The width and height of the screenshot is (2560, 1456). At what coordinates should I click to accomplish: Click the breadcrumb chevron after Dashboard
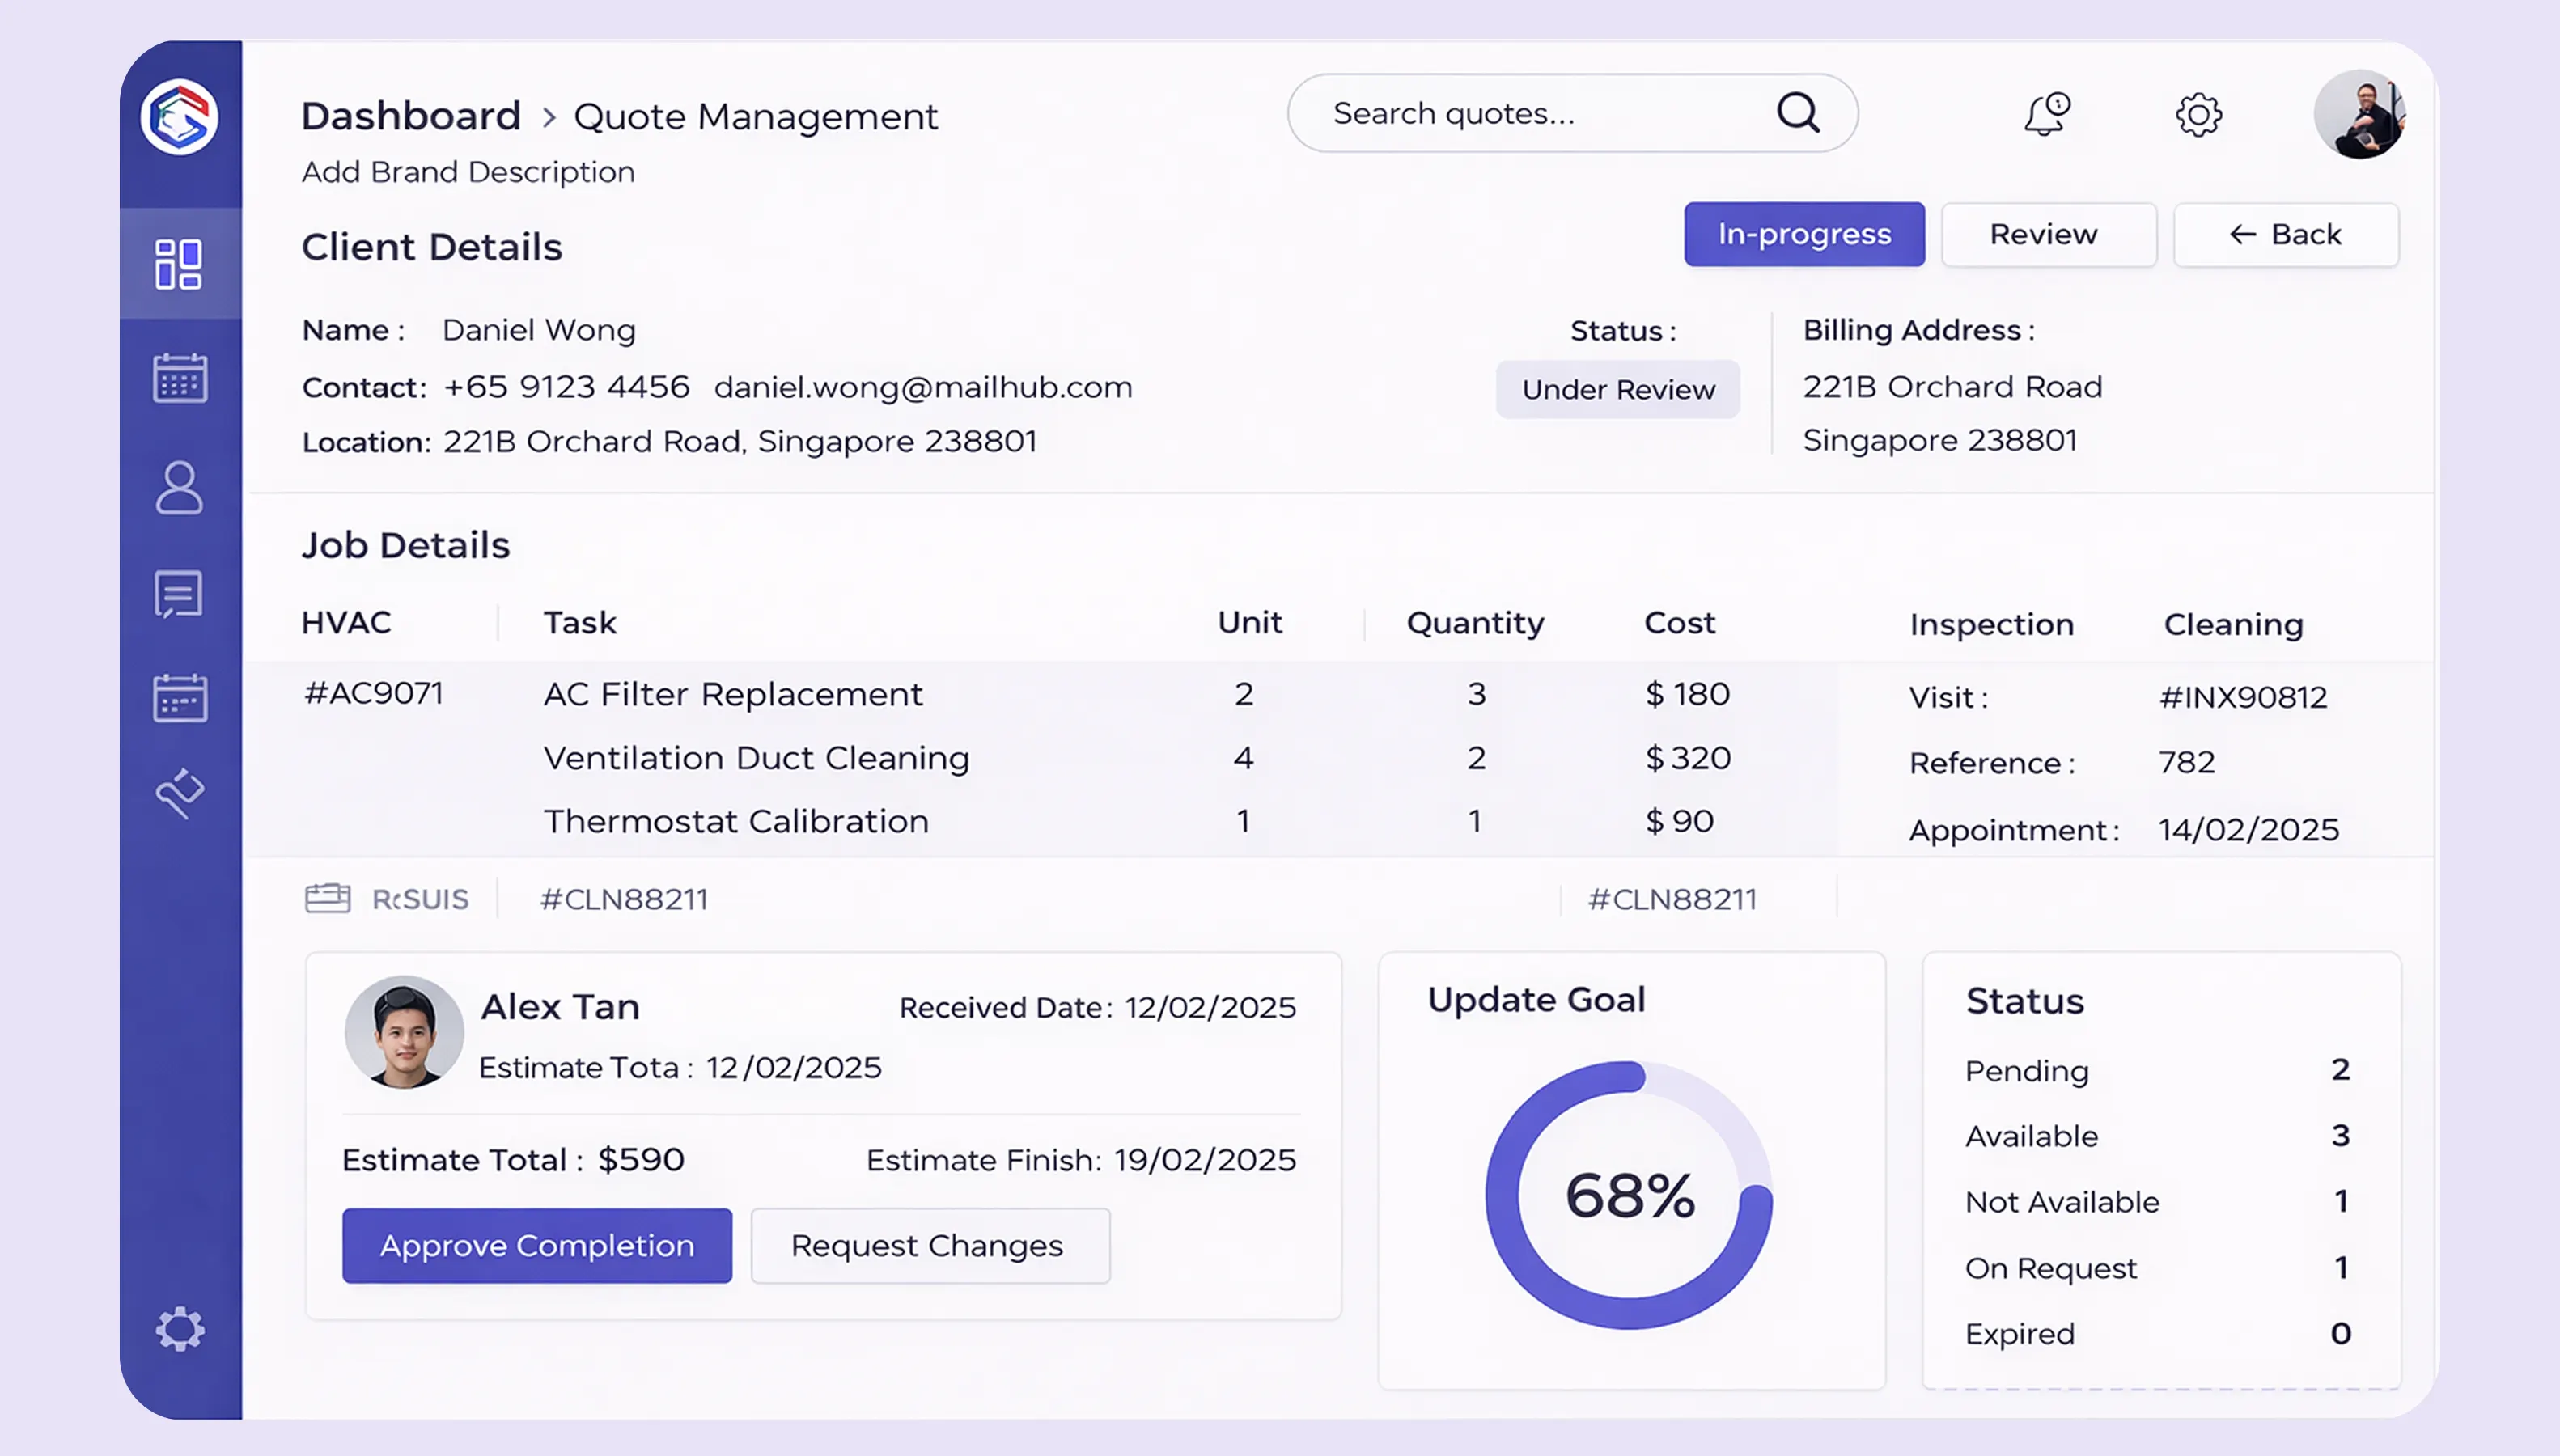(548, 118)
